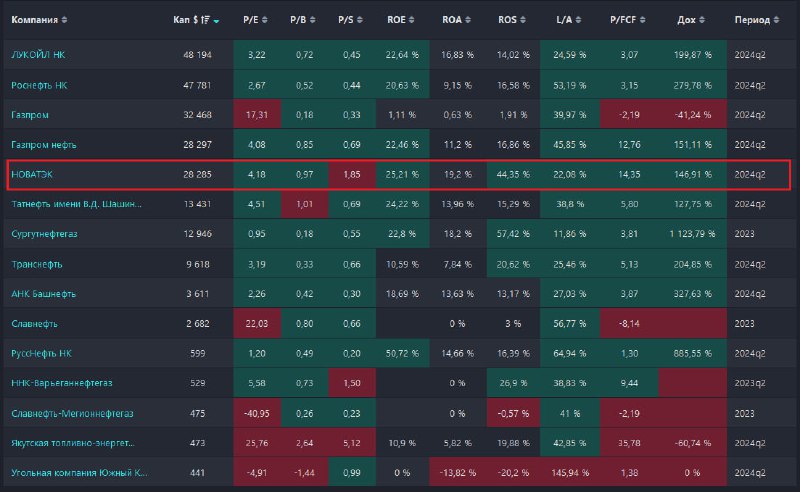Select РуссНефть ROE value 50,72 %
Image resolution: width=800 pixels, height=492 pixels.
coord(402,353)
